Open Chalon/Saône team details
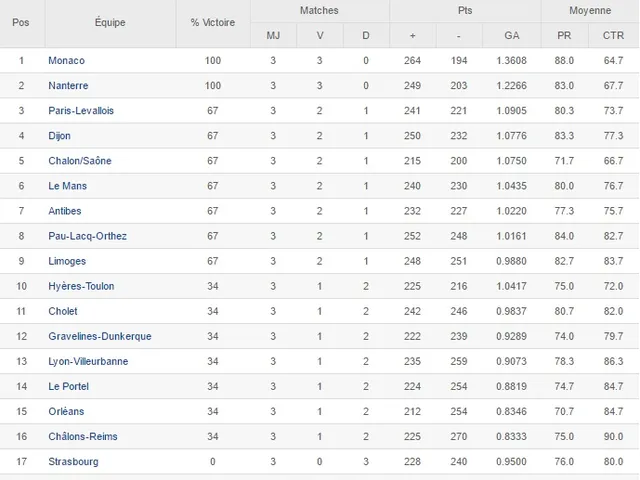The height and width of the screenshot is (480, 640). click(x=80, y=161)
